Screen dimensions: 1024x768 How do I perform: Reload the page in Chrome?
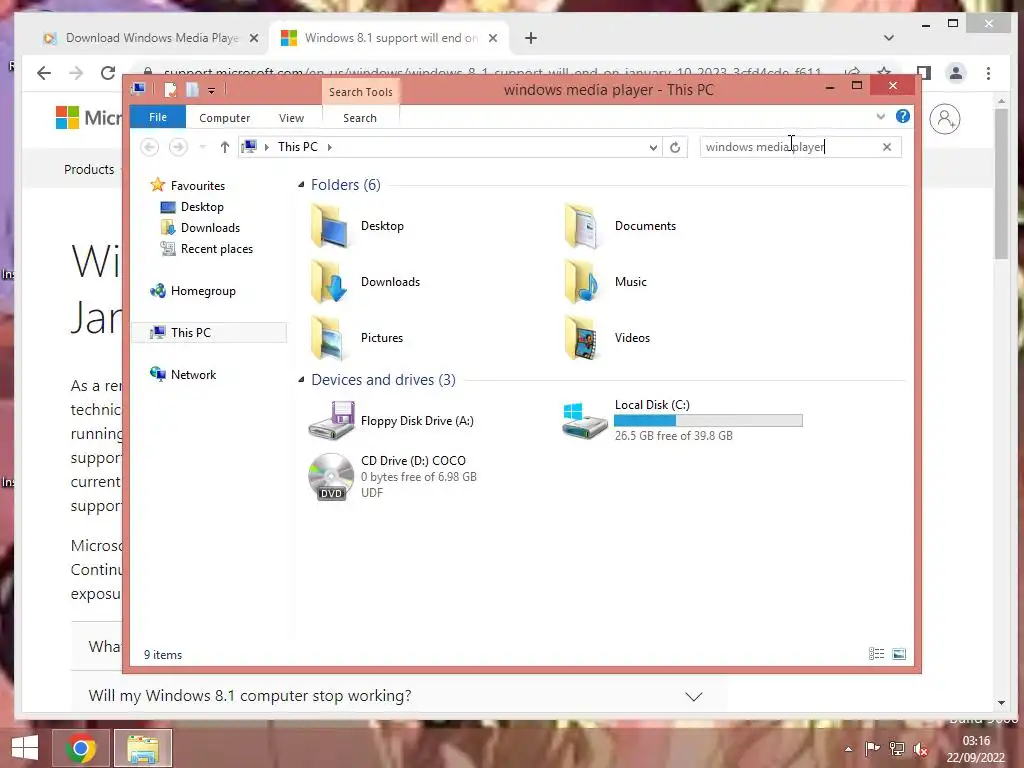[108, 72]
